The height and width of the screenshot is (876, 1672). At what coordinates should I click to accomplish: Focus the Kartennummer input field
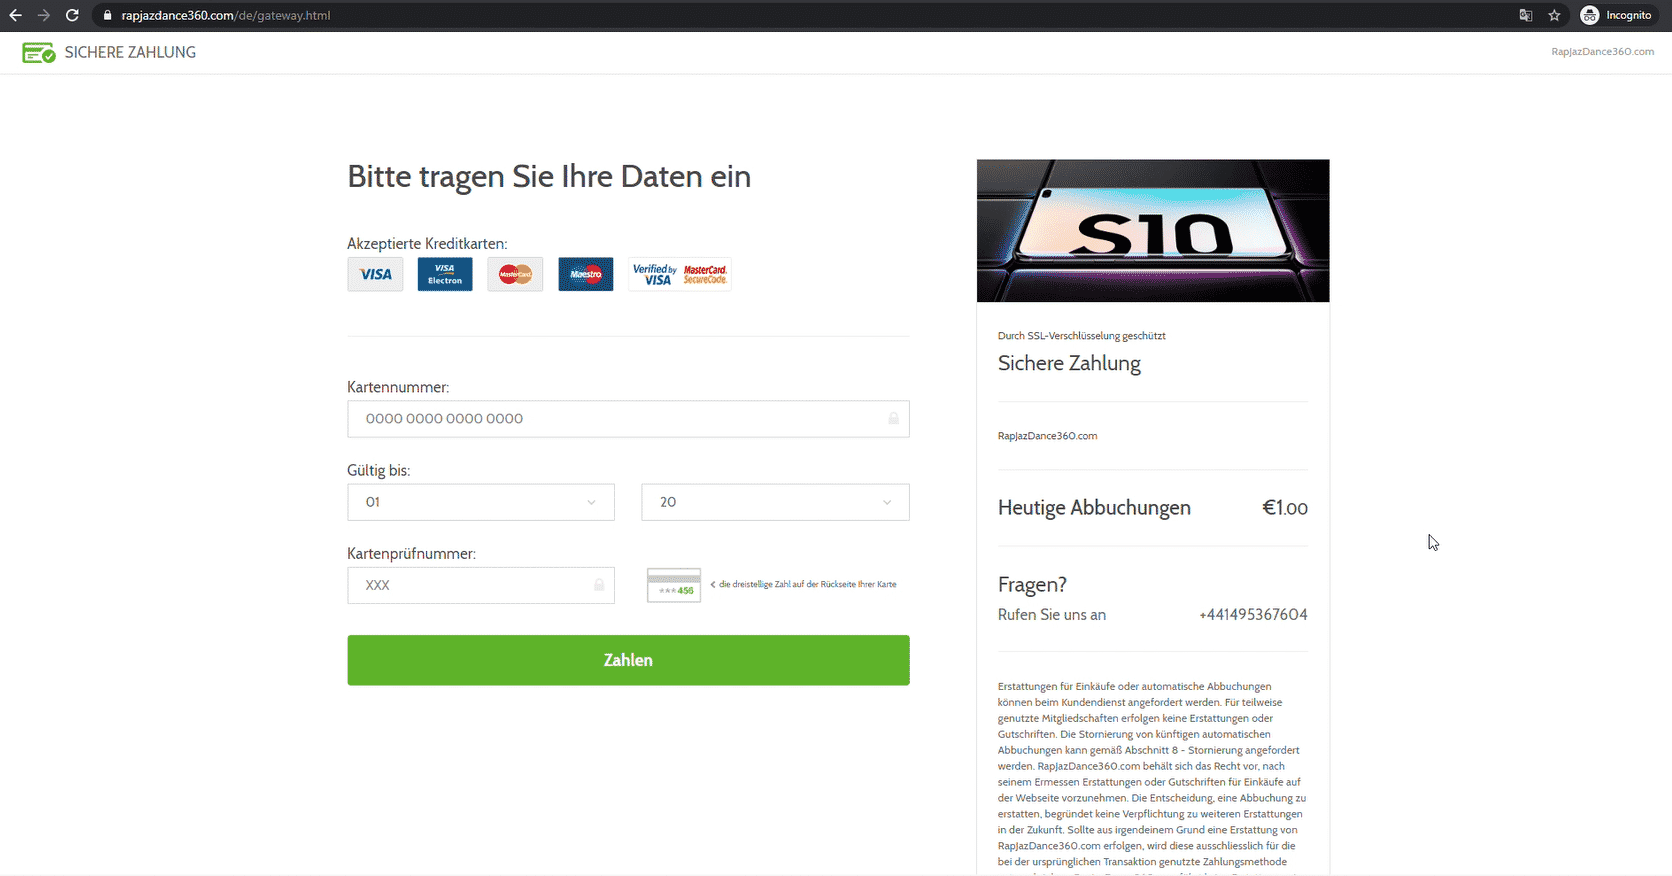(x=628, y=419)
